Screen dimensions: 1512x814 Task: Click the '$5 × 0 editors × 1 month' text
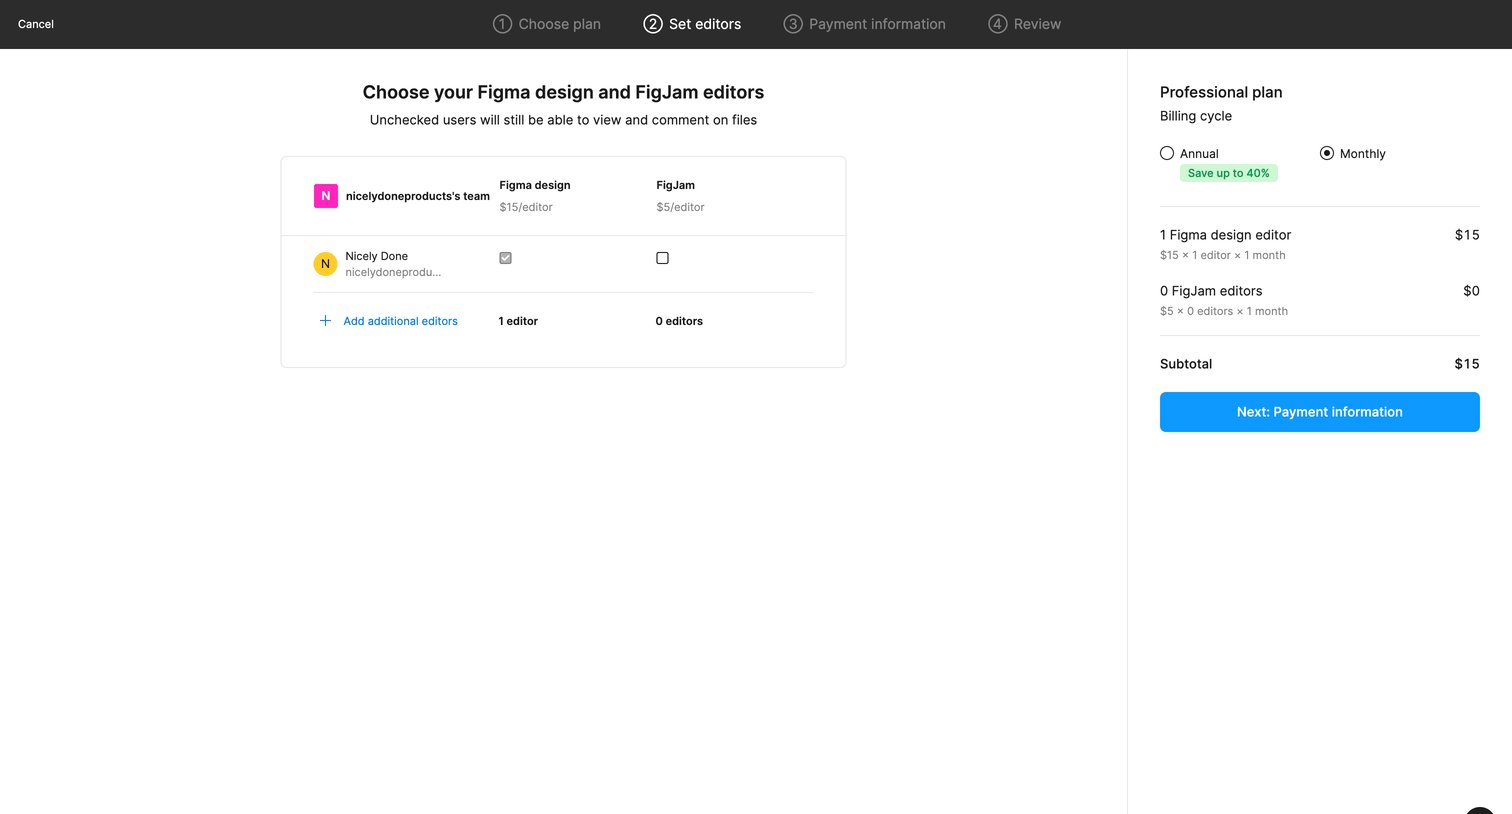click(x=1224, y=311)
